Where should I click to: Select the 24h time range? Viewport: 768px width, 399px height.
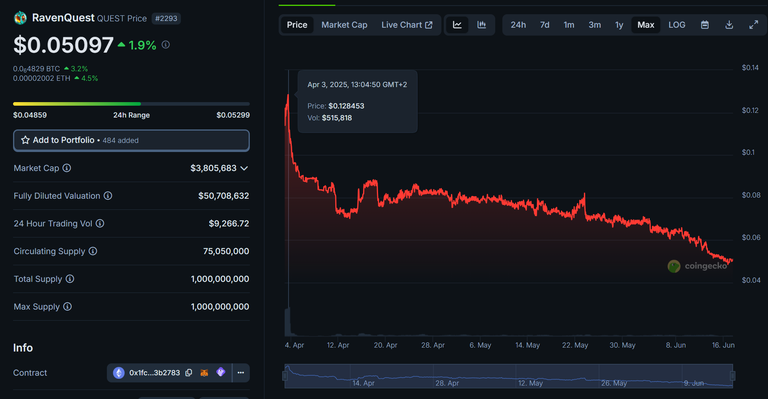518,25
